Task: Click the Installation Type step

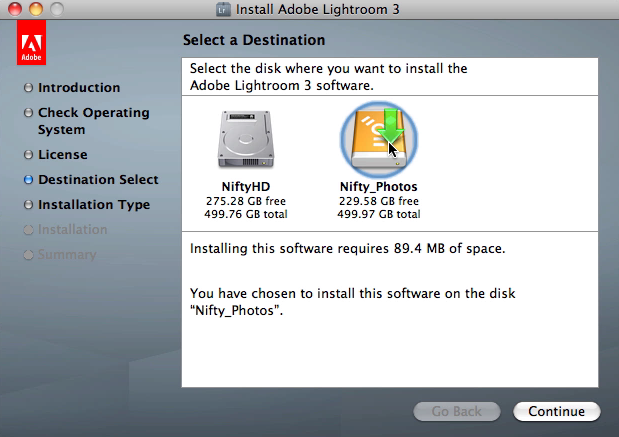Action: pos(94,204)
